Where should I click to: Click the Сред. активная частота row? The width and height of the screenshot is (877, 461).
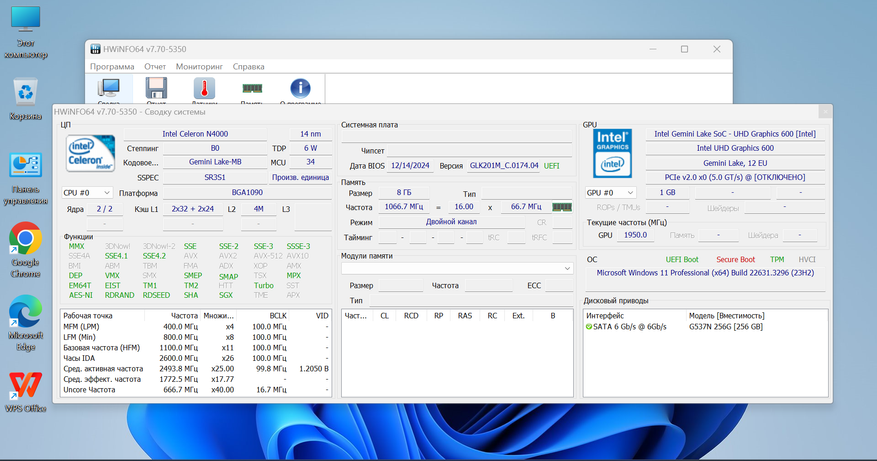point(195,369)
